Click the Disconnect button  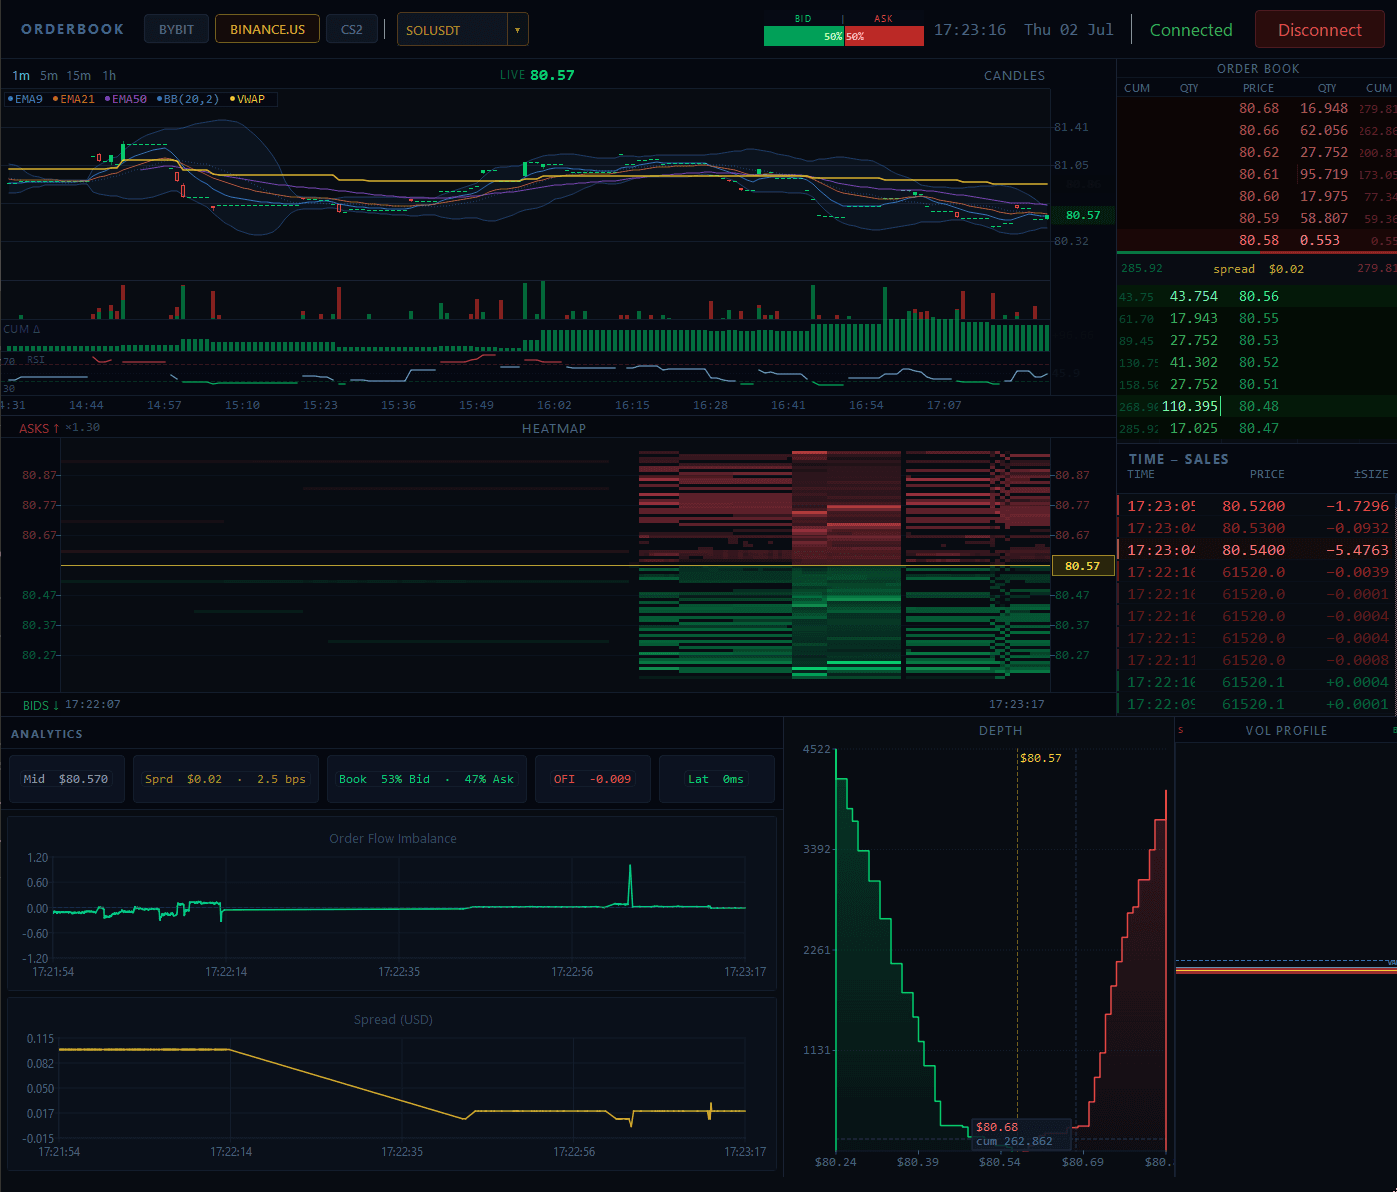coord(1319,30)
